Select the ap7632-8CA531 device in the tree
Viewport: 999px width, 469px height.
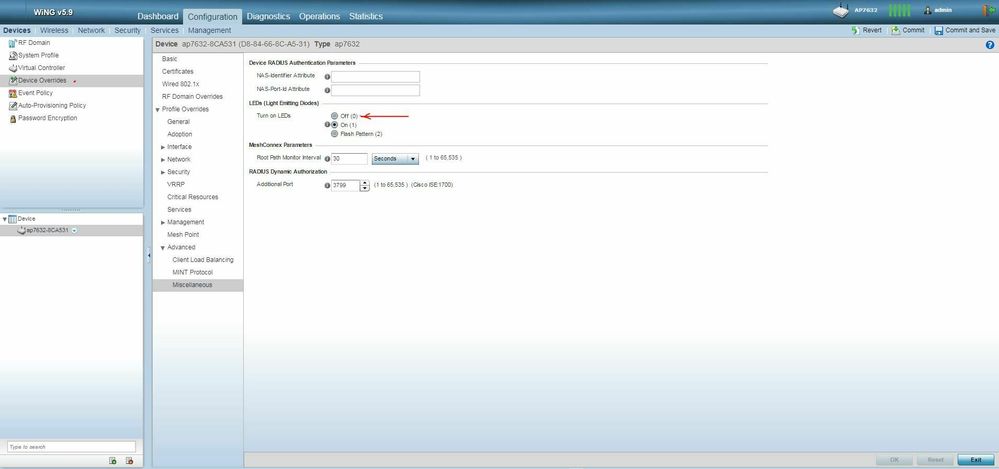pos(47,230)
